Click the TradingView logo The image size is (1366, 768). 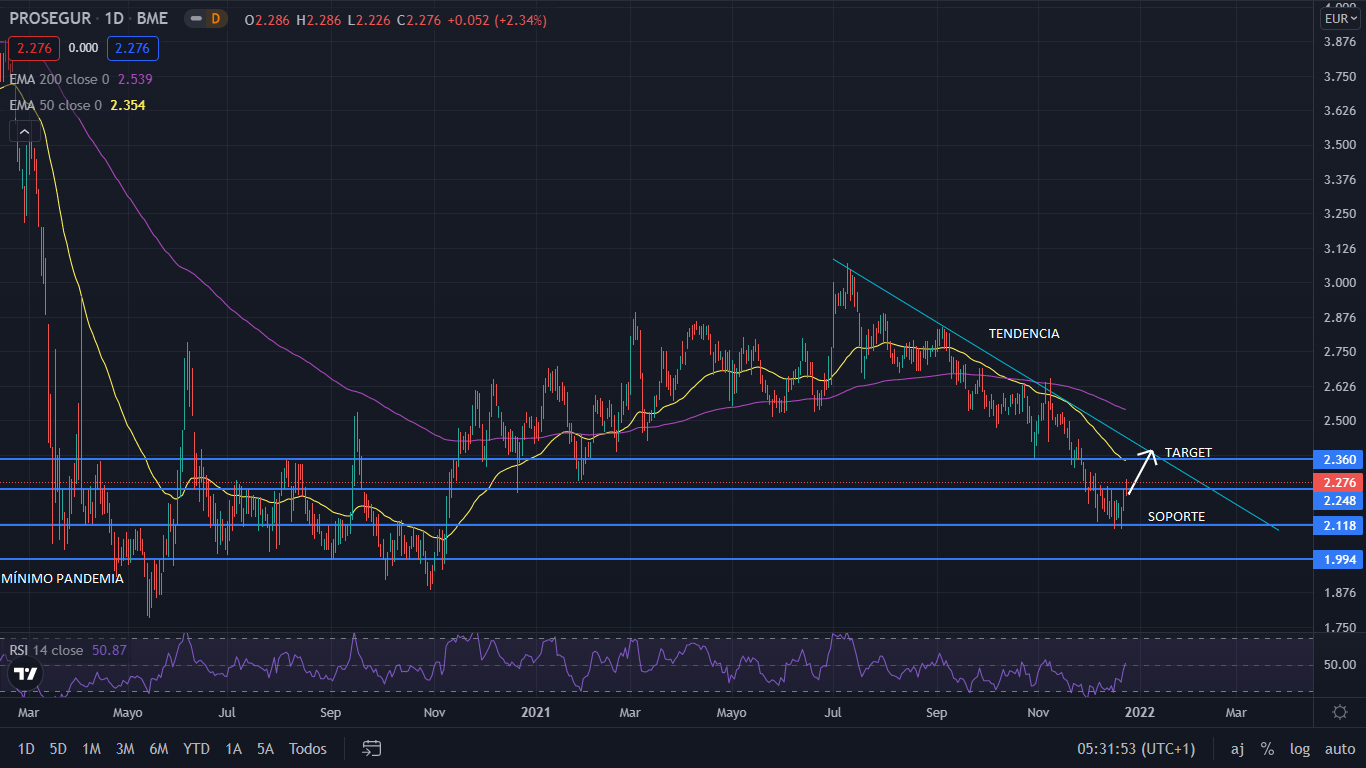coord(25,673)
